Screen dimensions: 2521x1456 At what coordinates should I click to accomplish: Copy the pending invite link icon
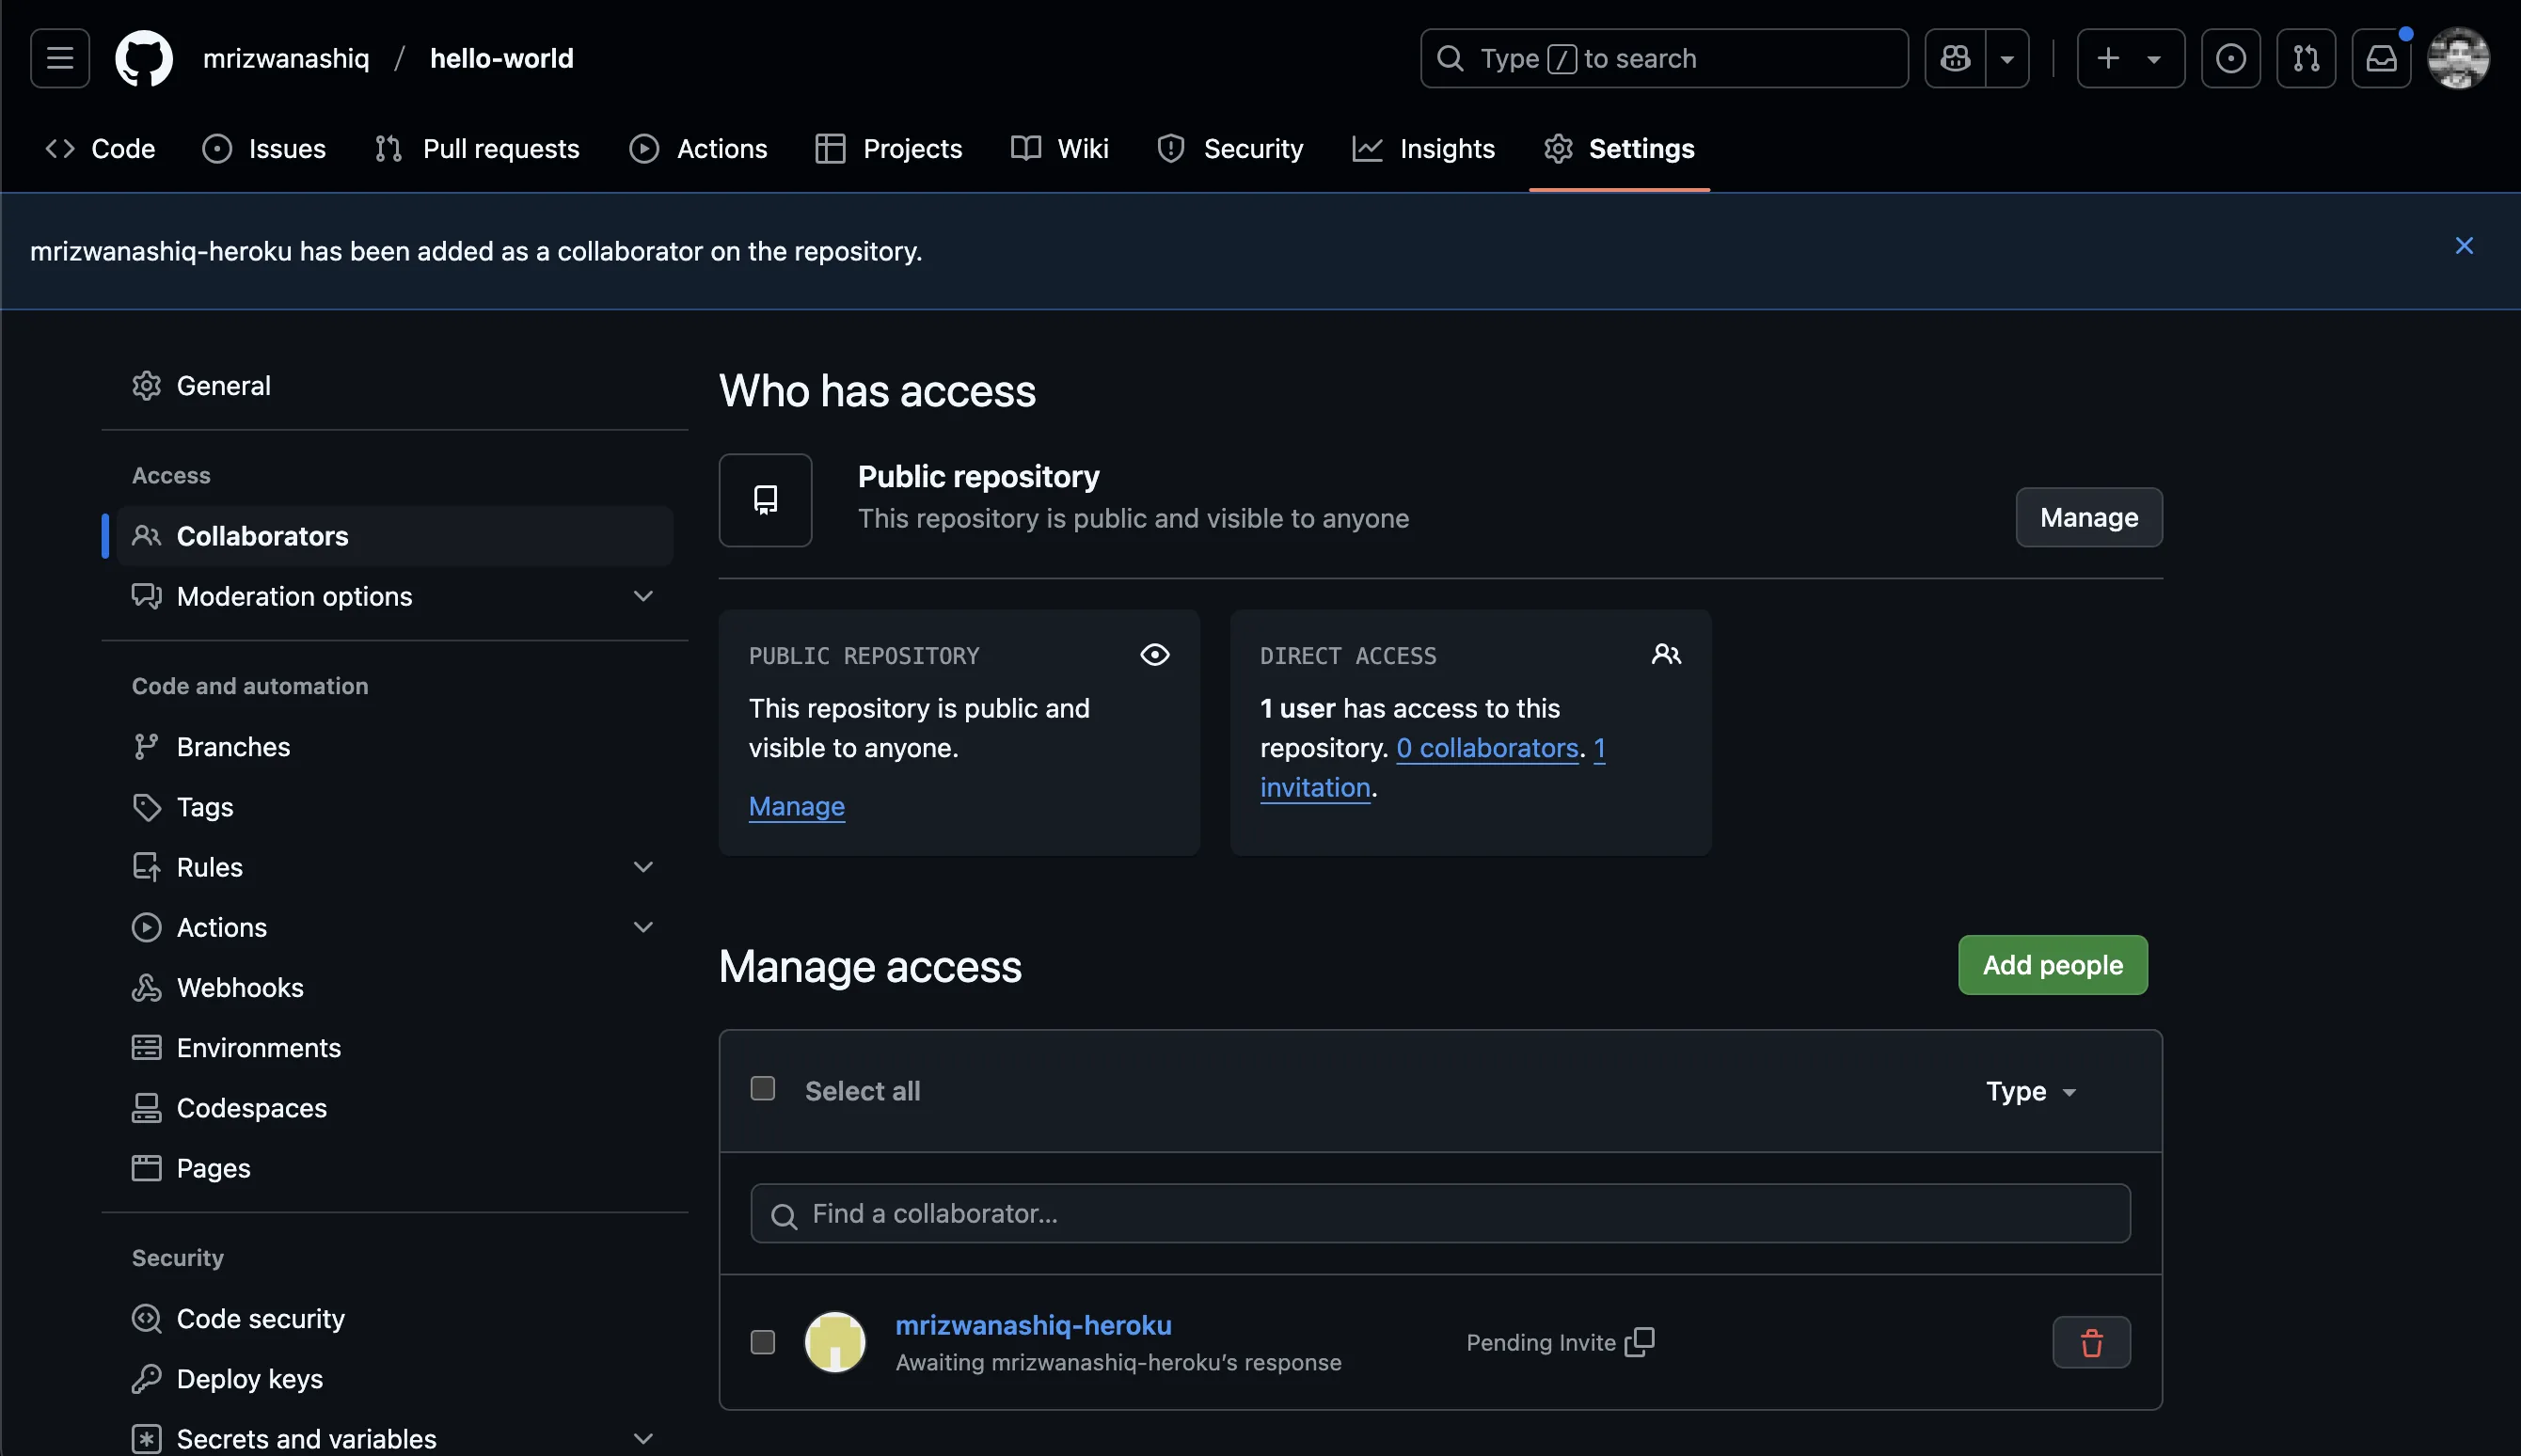[x=1639, y=1342]
